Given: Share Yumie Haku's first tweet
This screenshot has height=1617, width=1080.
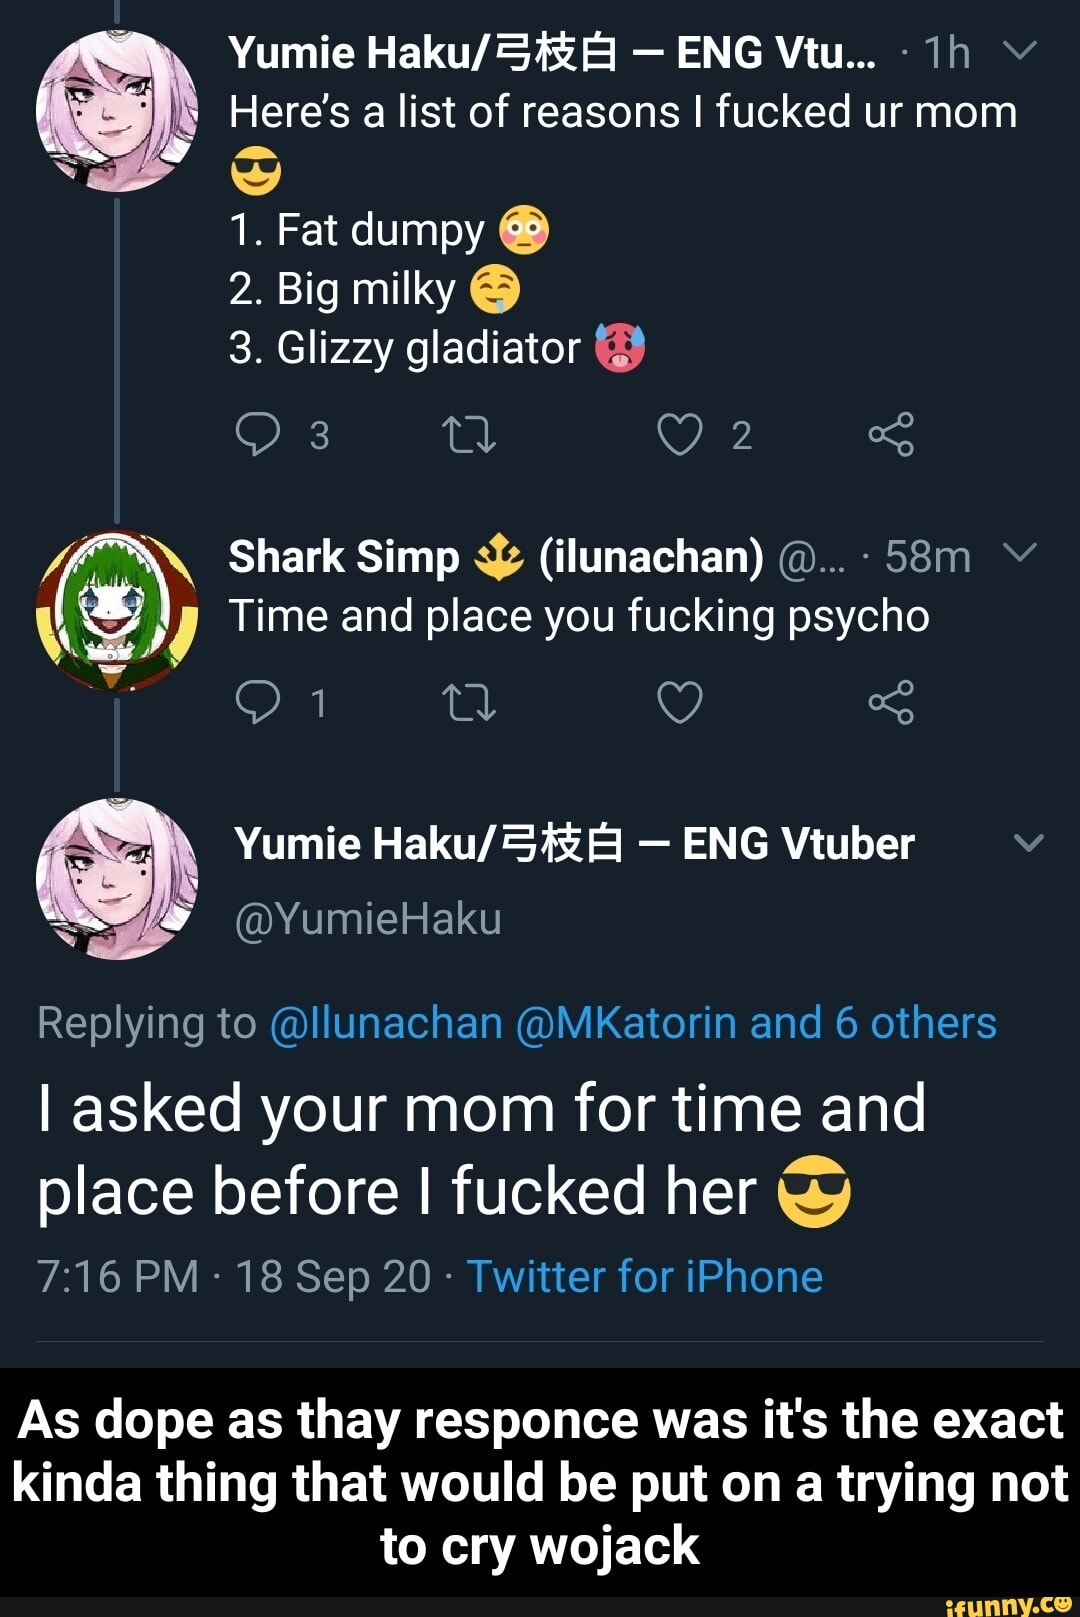Looking at the screenshot, I should [891, 435].
